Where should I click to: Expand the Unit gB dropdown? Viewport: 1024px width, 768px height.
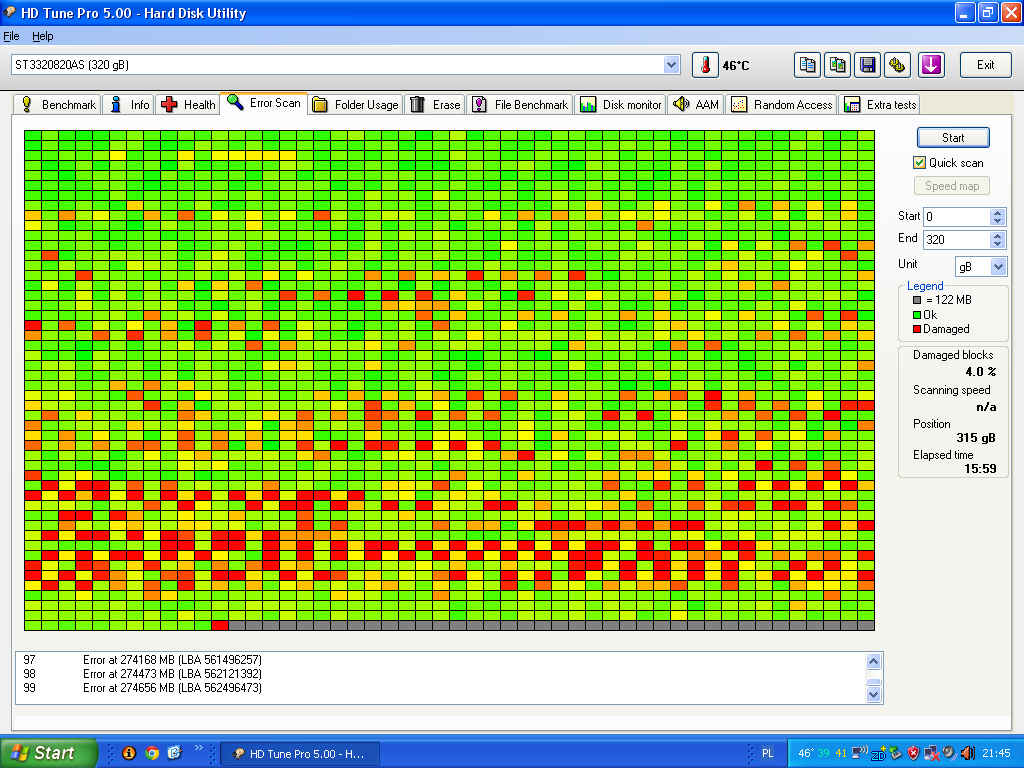pos(998,266)
